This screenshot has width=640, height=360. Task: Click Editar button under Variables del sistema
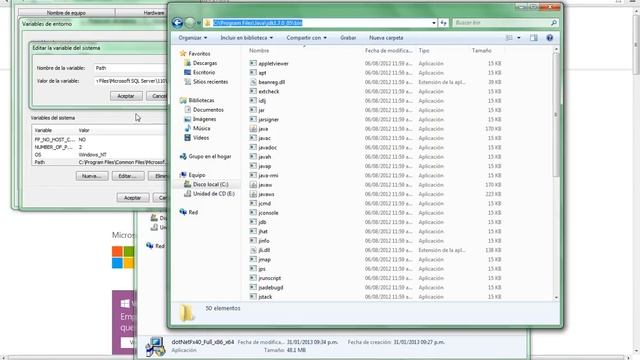128,176
